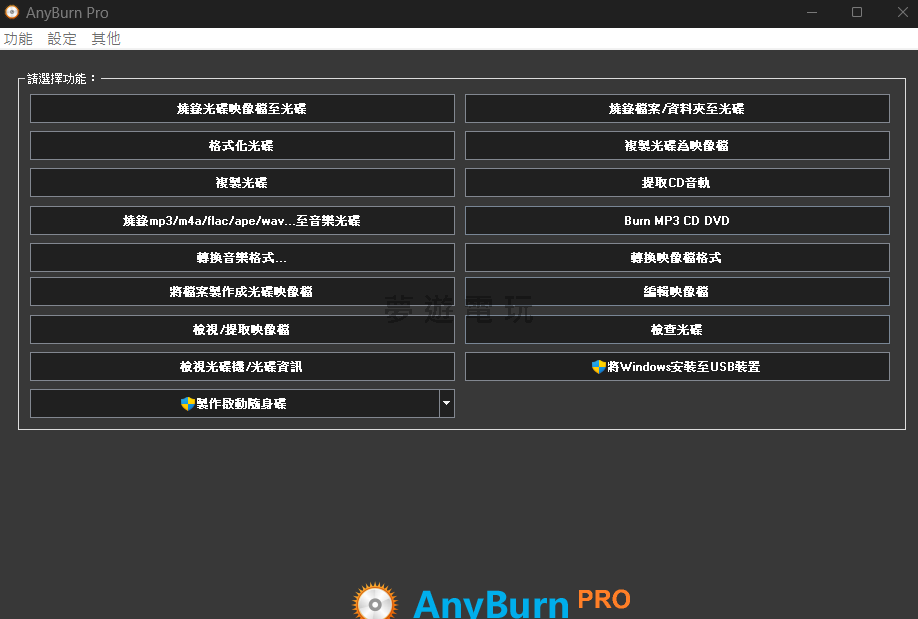Click the AnyBurn title bar app icon
918x619 pixels.
pyautogui.click(x=12, y=12)
